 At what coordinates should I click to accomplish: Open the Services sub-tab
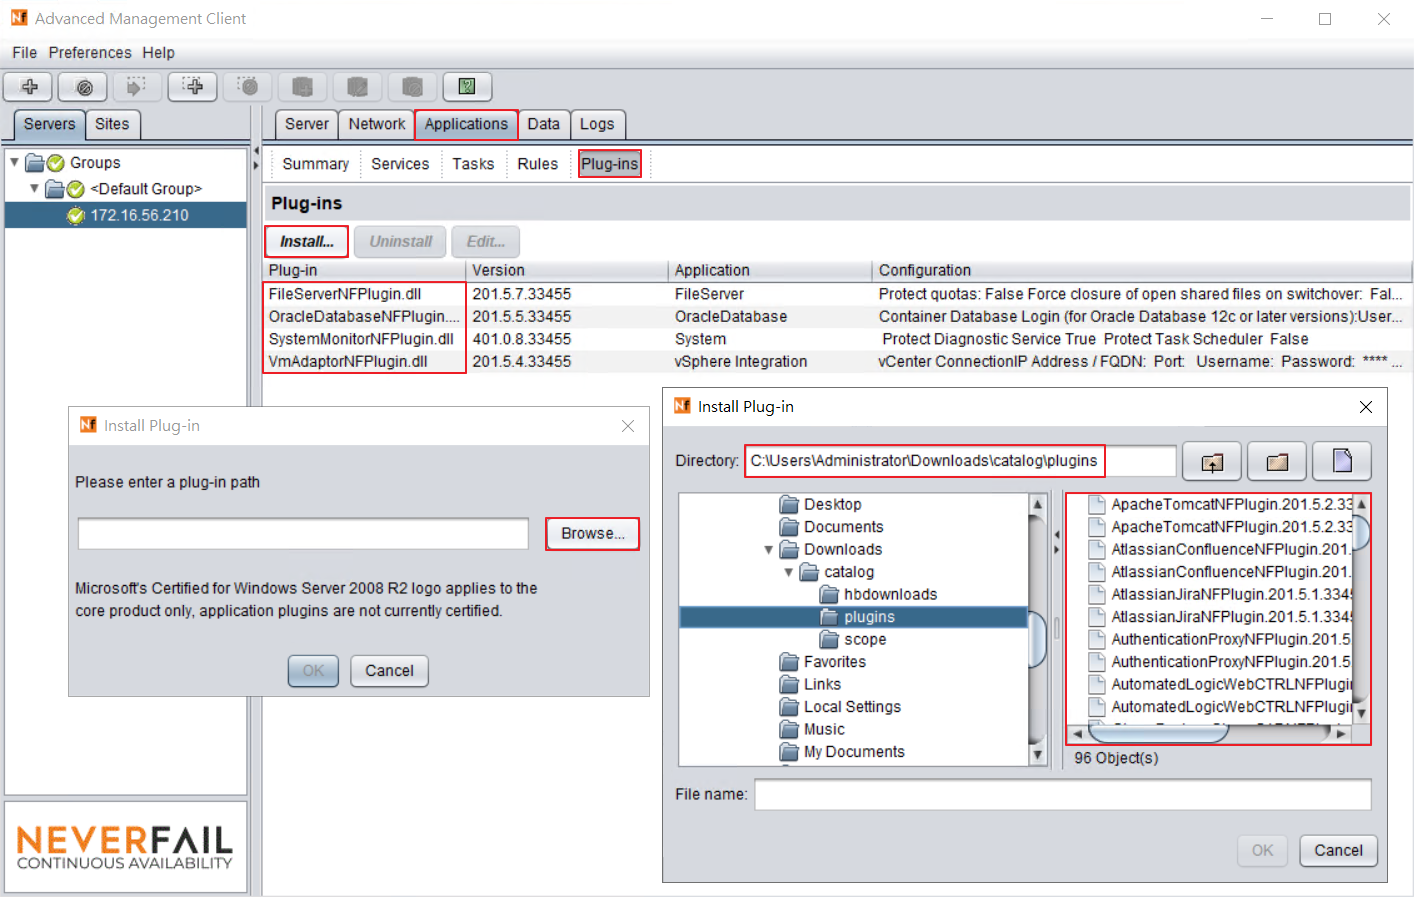(400, 164)
